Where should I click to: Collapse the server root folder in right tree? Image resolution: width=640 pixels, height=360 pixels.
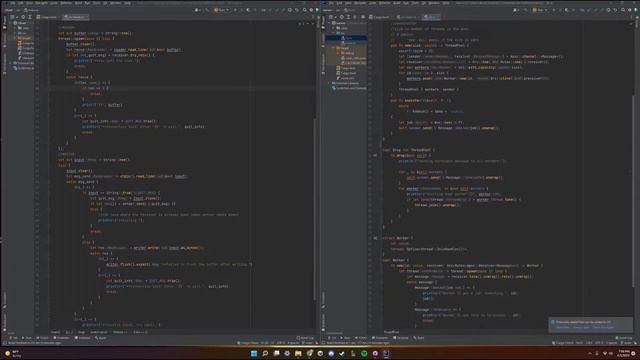329,23
